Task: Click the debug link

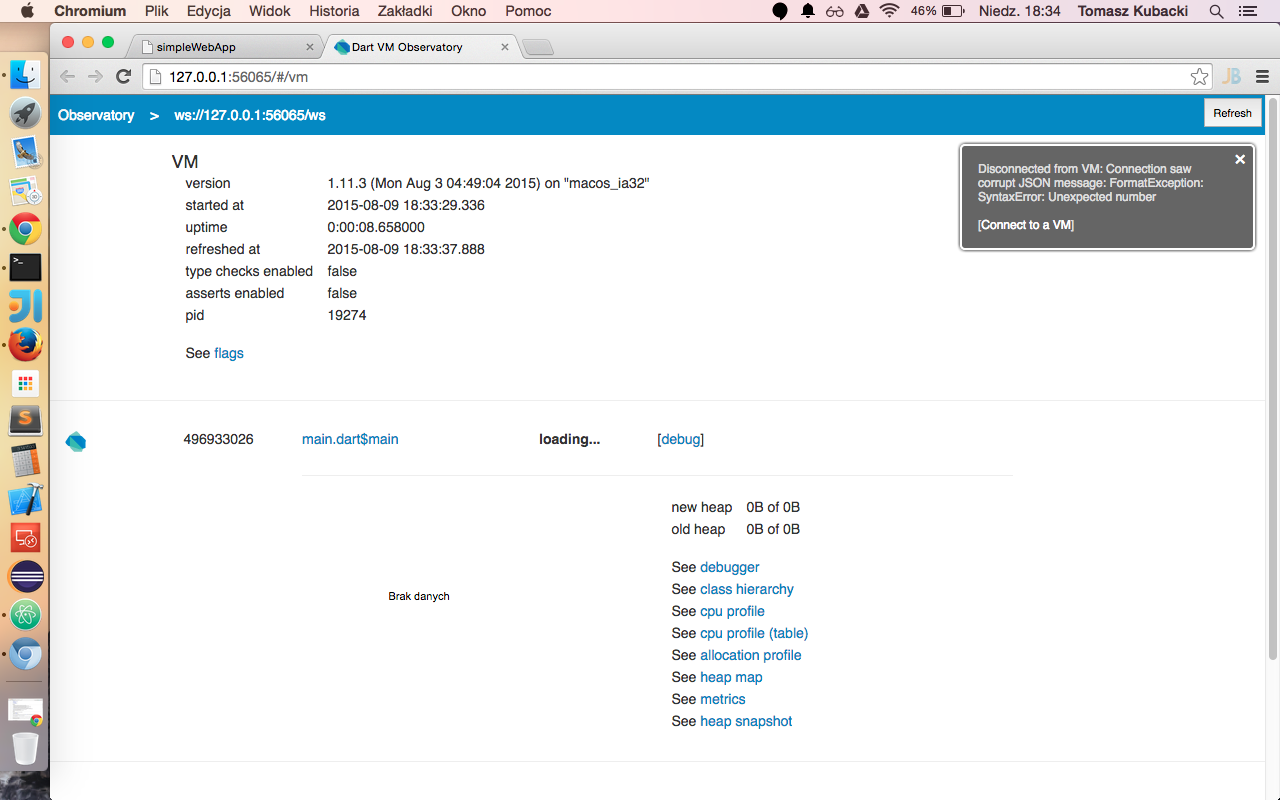Action: 681,439
